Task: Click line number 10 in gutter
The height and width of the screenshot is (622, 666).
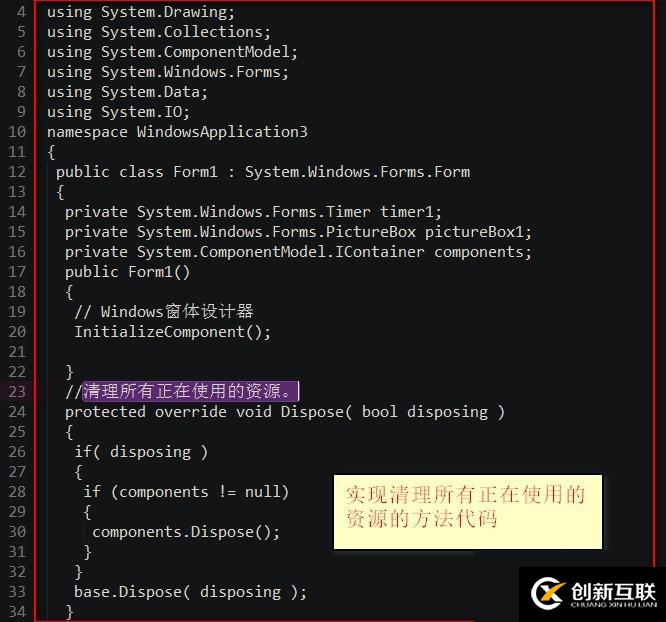Action: (x=17, y=132)
